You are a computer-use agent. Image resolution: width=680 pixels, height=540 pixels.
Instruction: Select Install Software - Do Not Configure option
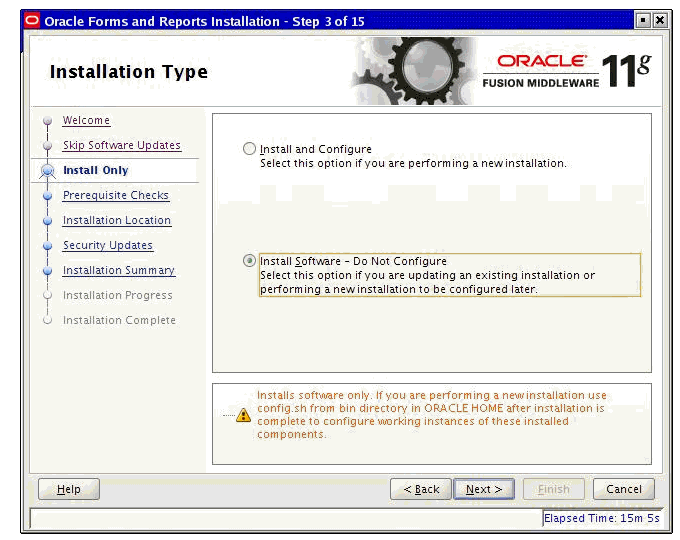click(249, 261)
